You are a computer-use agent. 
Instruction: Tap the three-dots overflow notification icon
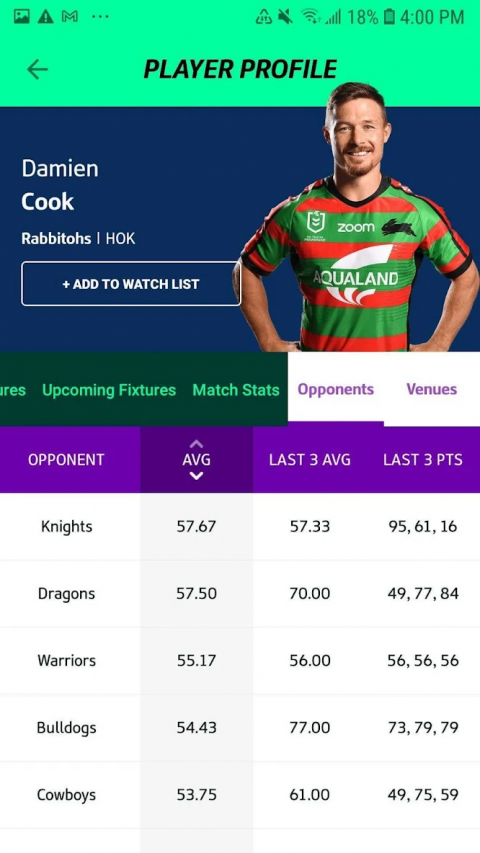pyautogui.click(x=100, y=16)
